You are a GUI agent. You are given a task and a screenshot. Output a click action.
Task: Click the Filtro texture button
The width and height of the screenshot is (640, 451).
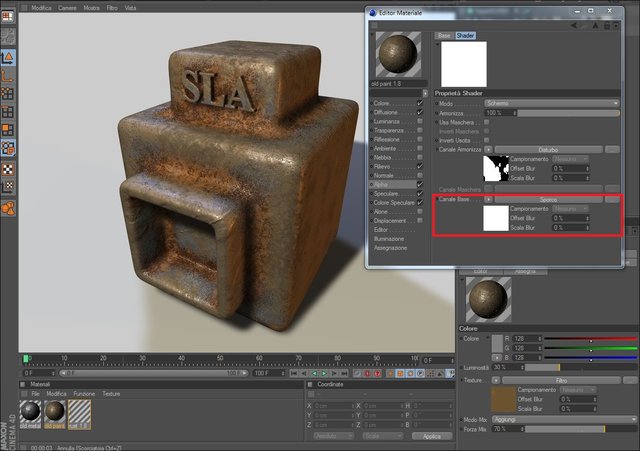coord(561,380)
